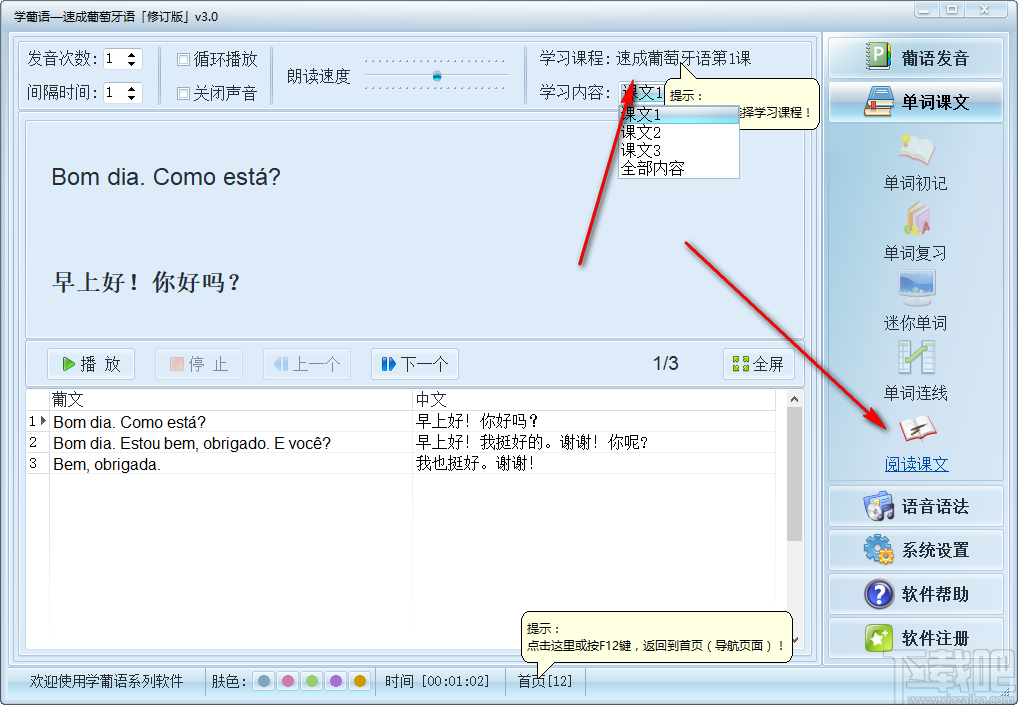
Task: Click the 停止 stop button
Action: (x=199, y=364)
